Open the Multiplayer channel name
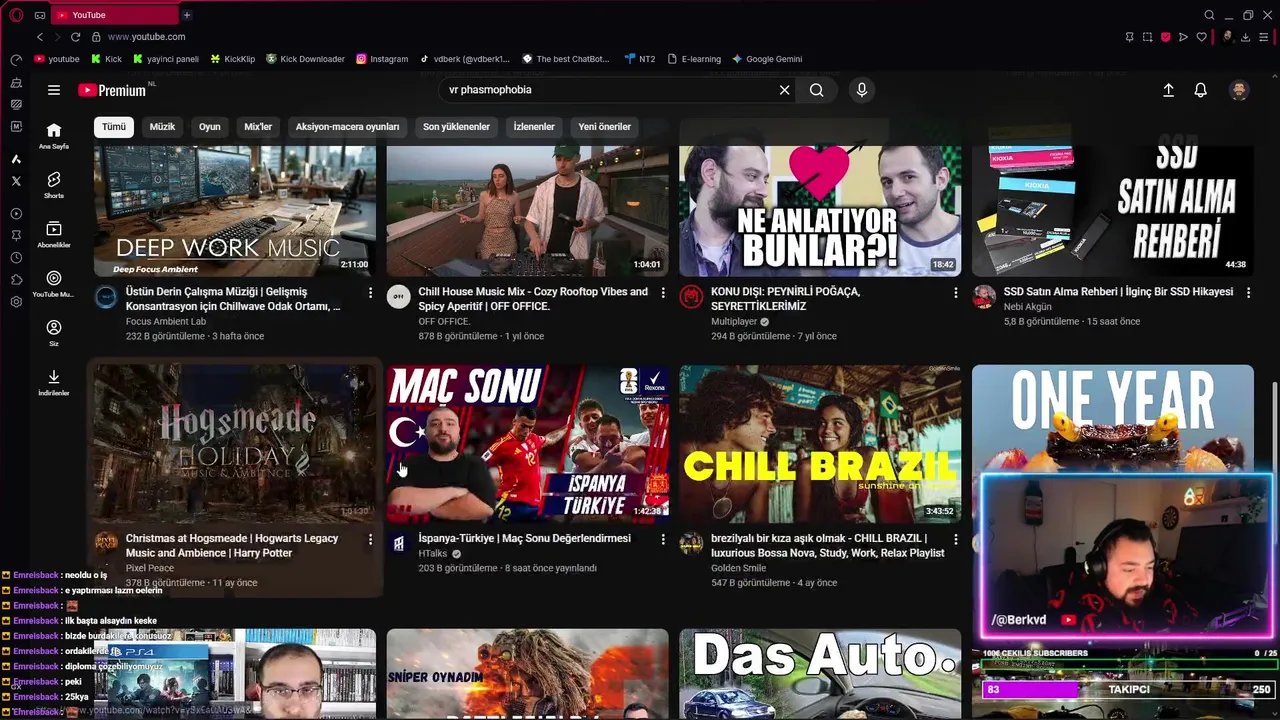Viewport: 1280px width, 720px height. [734, 322]
